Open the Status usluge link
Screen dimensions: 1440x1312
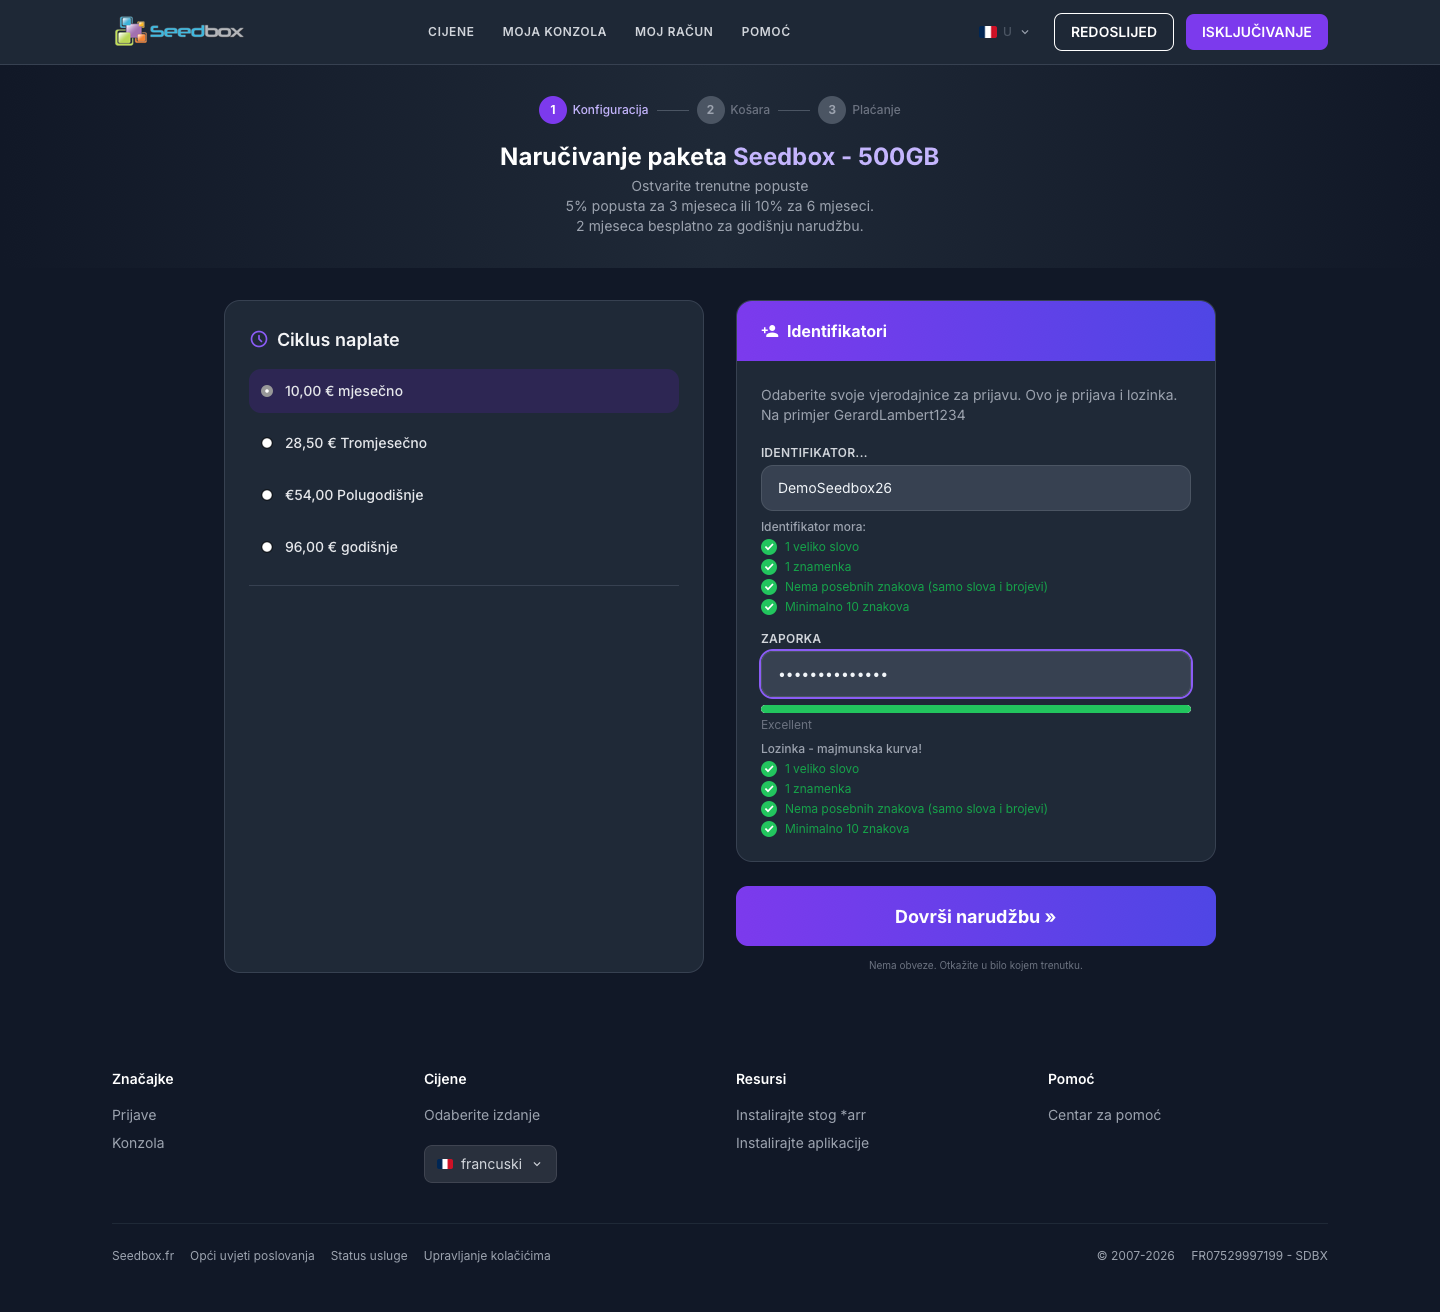point(369,1256)
